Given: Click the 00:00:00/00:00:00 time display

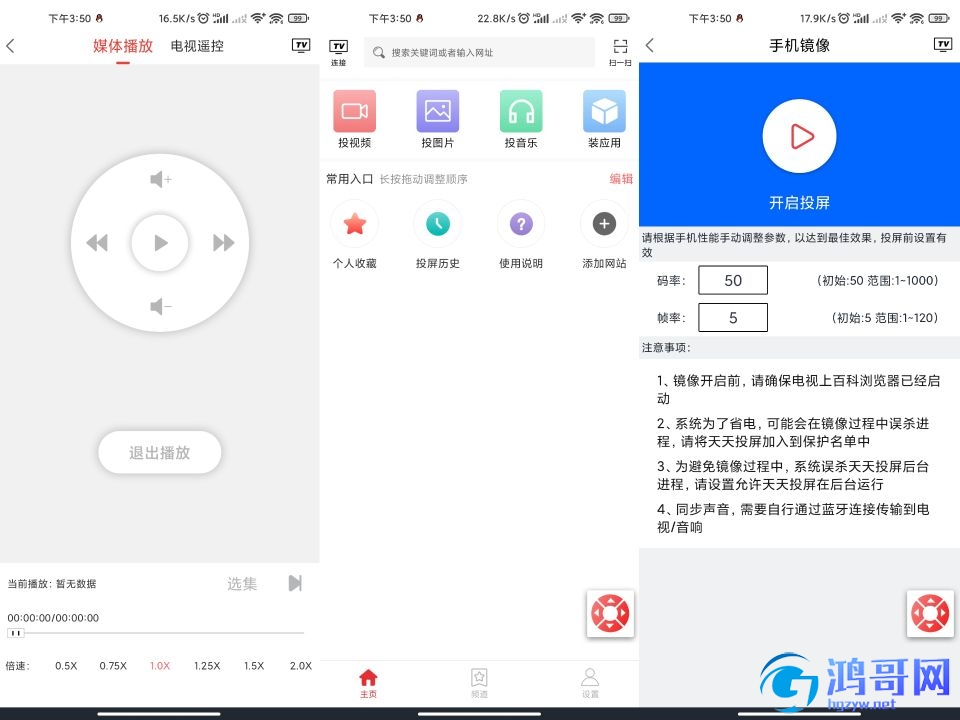Looking at the screenshot, I should [x=53, y=618].
